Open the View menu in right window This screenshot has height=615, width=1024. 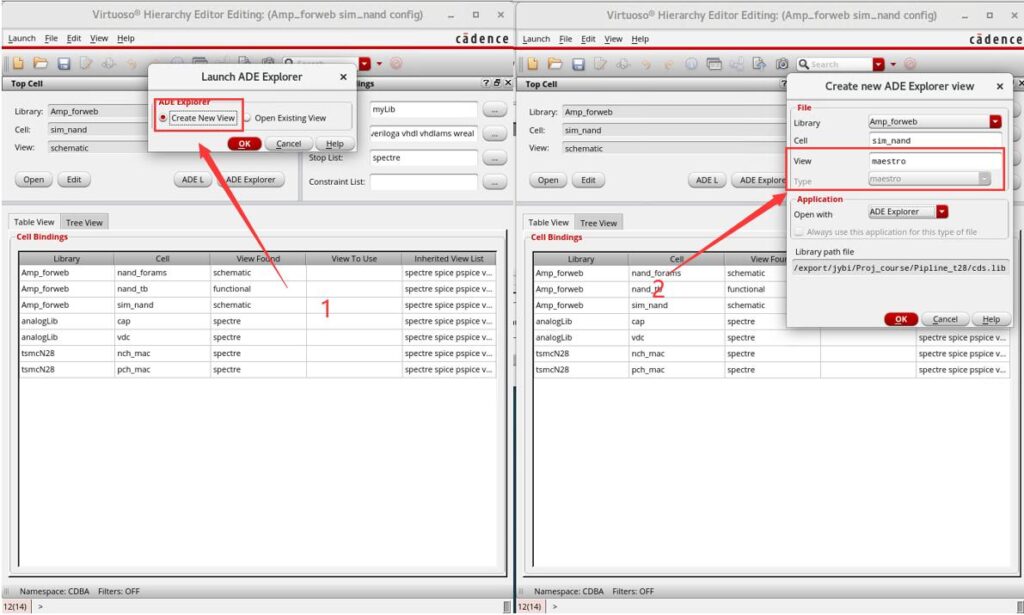point(613,39)
